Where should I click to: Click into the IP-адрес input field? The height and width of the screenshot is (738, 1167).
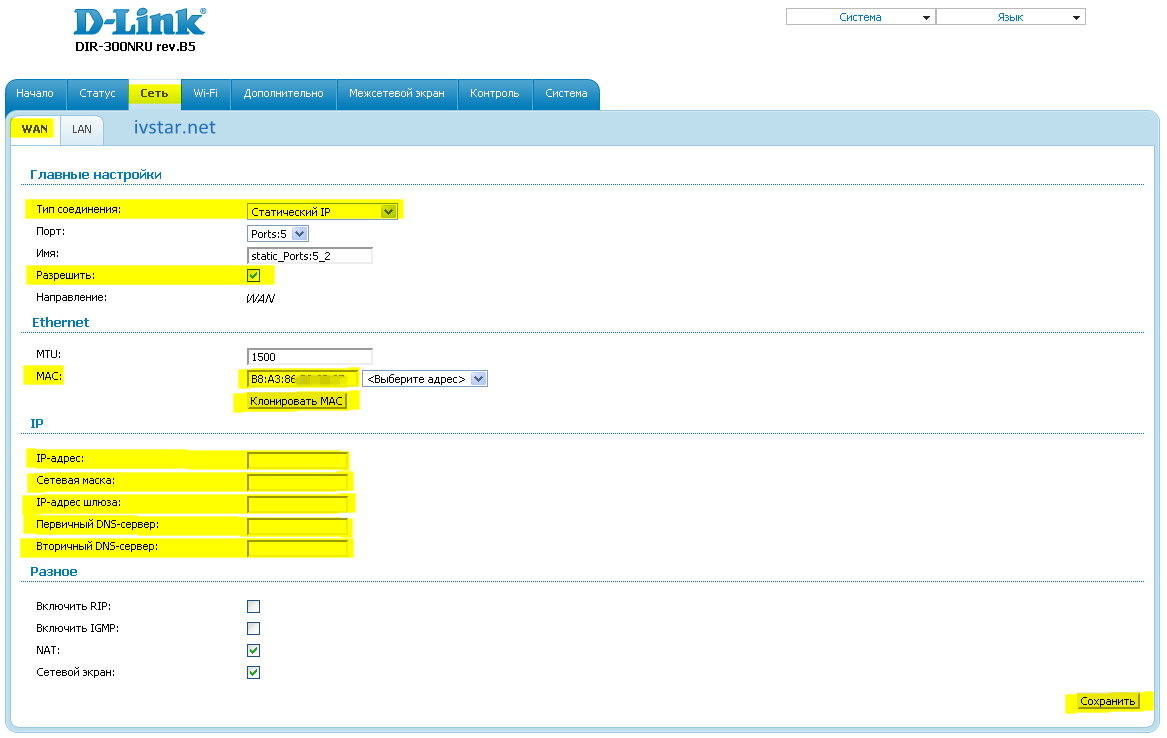pos(297,460)
